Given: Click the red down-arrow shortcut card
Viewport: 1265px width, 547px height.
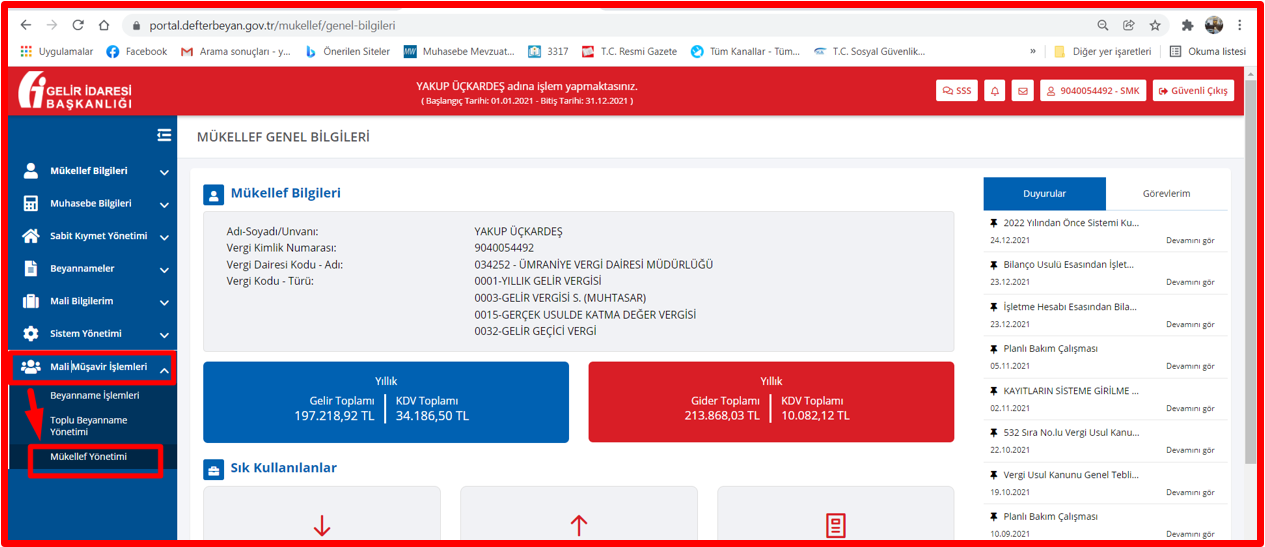Looking at the screenshot, I should point(321,518).
